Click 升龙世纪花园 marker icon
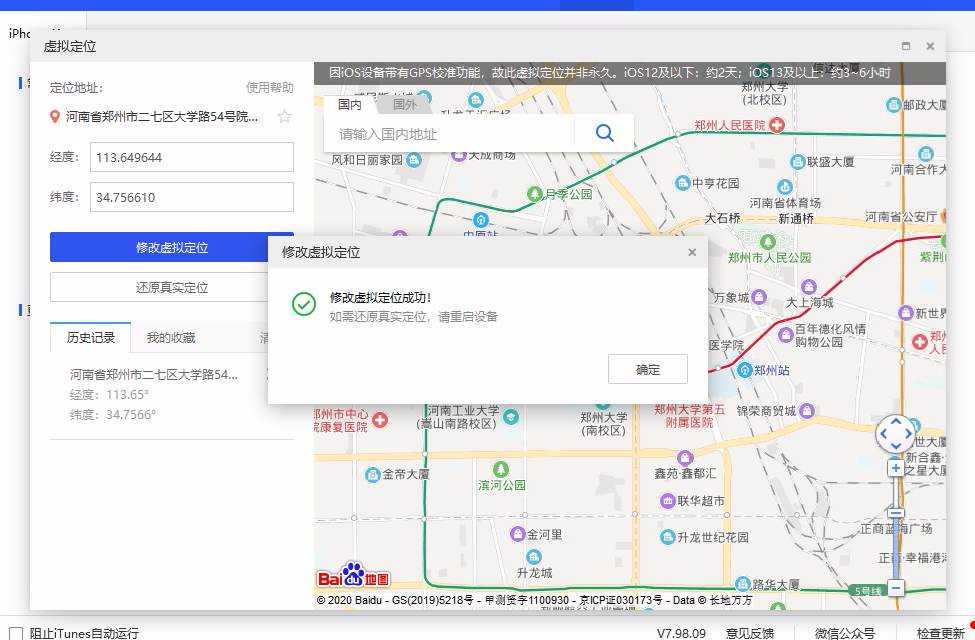Viewport: 975px width, 640px height. pos(668,536)
